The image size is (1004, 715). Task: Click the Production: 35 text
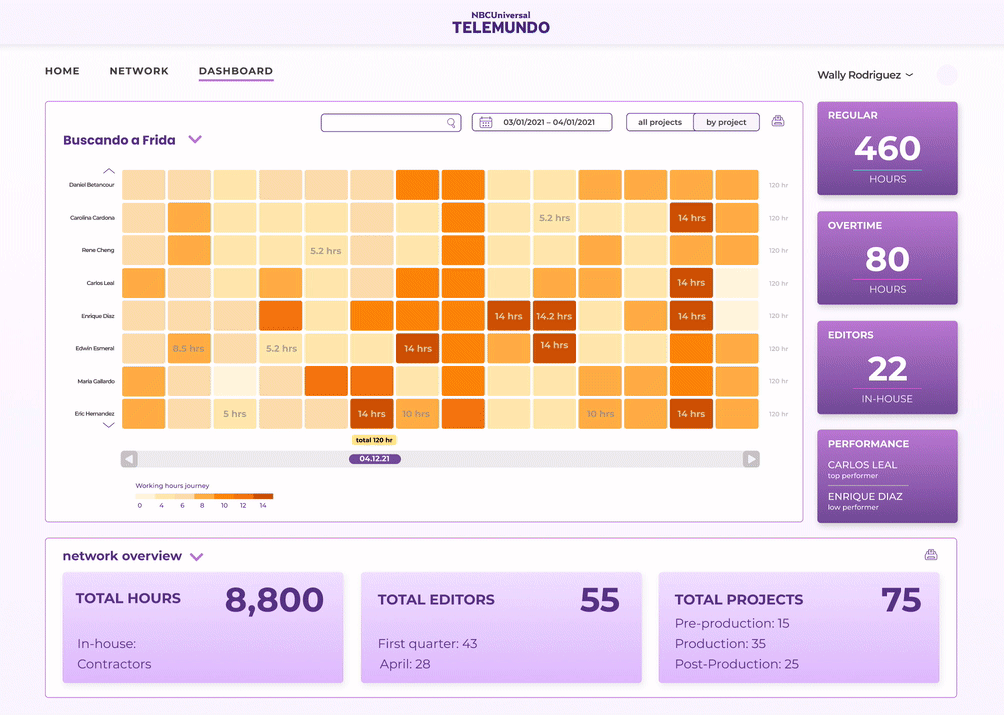(720, 643)
